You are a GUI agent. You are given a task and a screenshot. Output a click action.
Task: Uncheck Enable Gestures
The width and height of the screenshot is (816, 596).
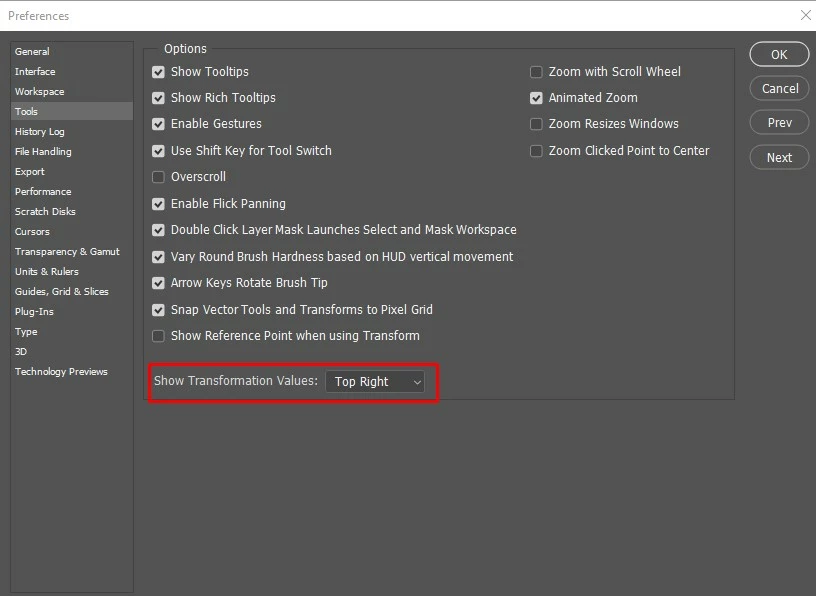[x=158, y=124]
